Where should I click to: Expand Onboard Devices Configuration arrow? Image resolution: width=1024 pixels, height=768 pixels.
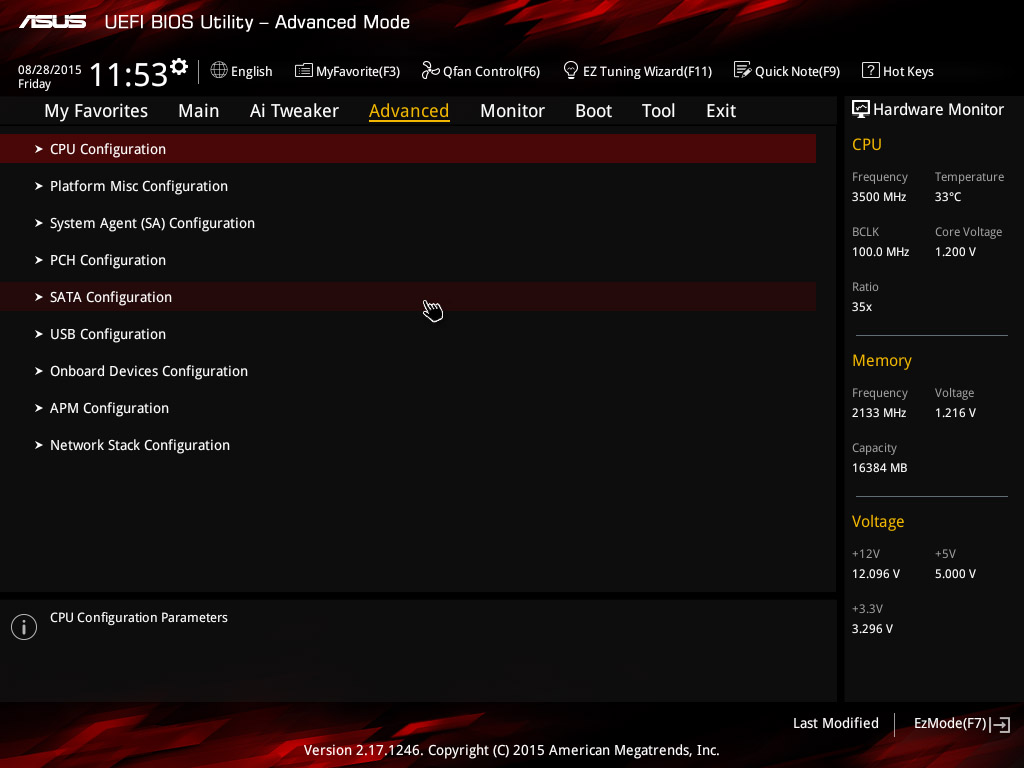(39, 371)
